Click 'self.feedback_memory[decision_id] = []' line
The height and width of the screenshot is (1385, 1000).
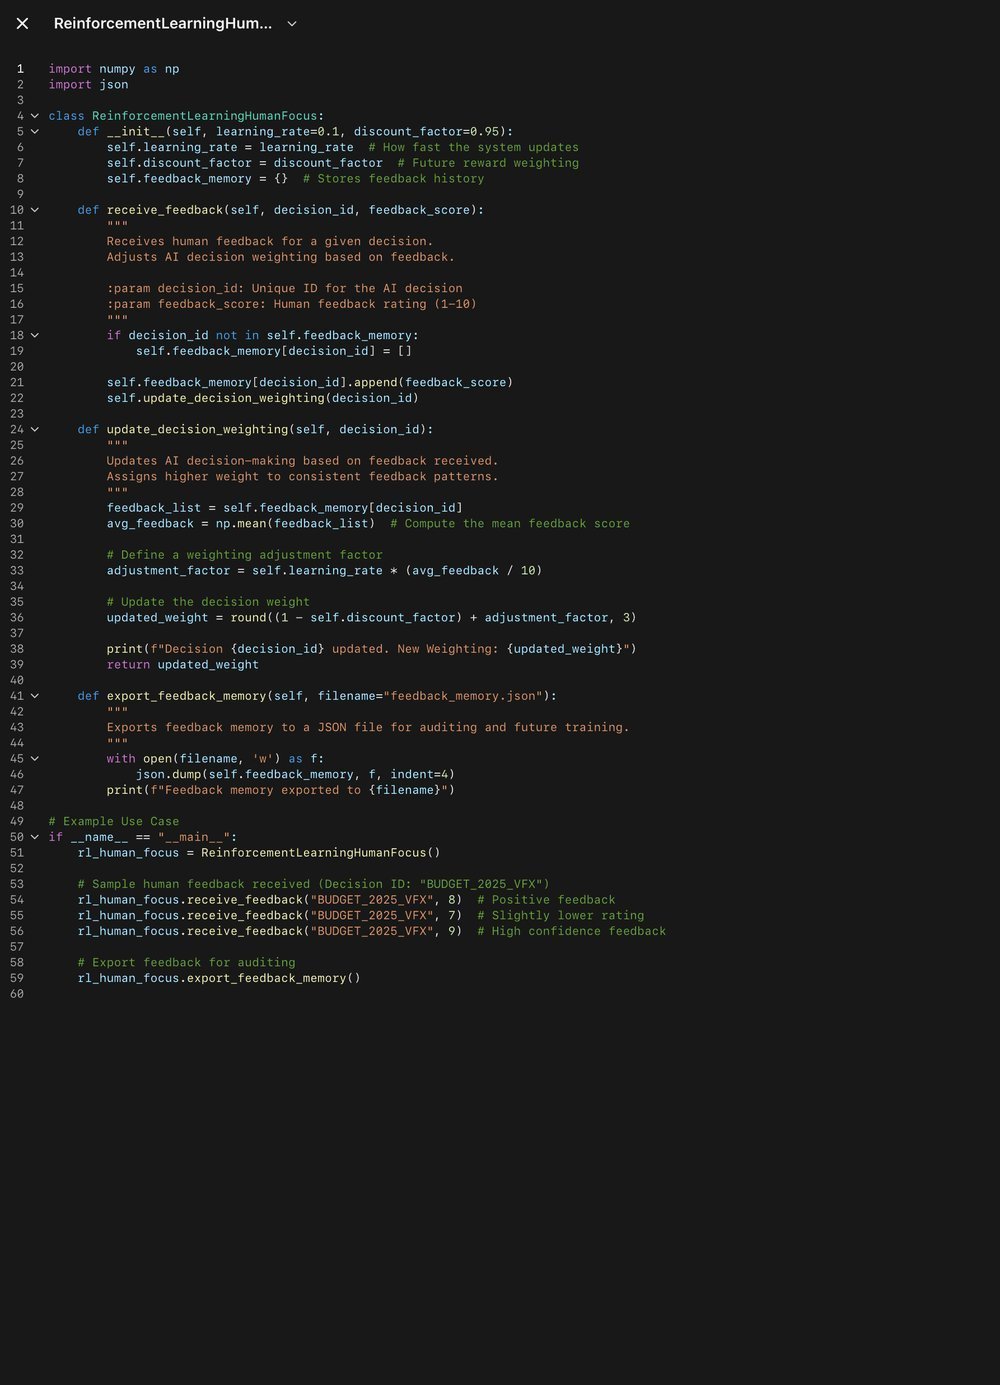click(x=274, y=351)
